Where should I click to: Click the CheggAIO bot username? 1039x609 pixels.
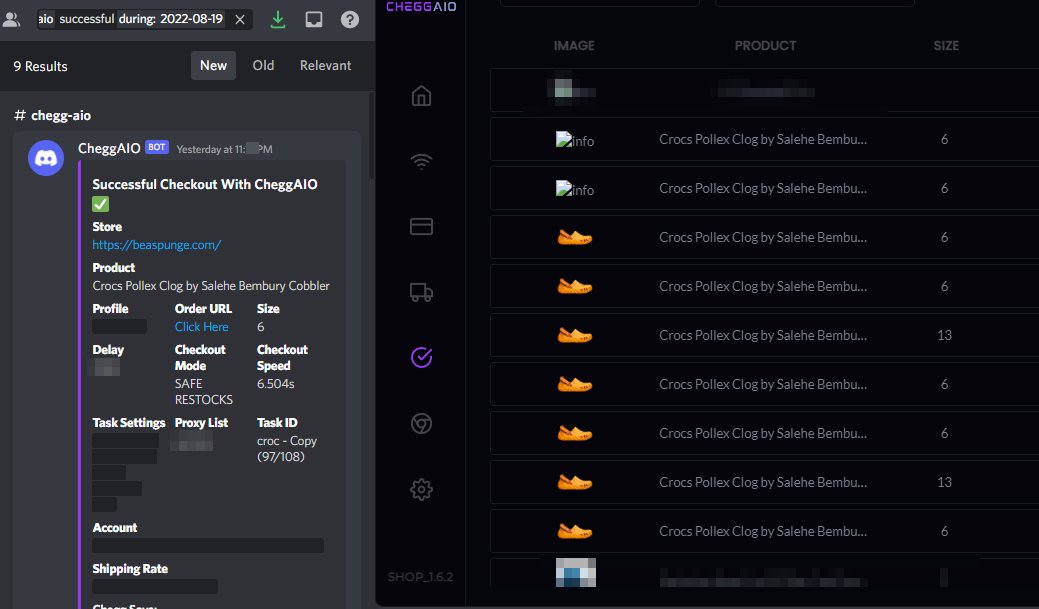tap(109, 148)
